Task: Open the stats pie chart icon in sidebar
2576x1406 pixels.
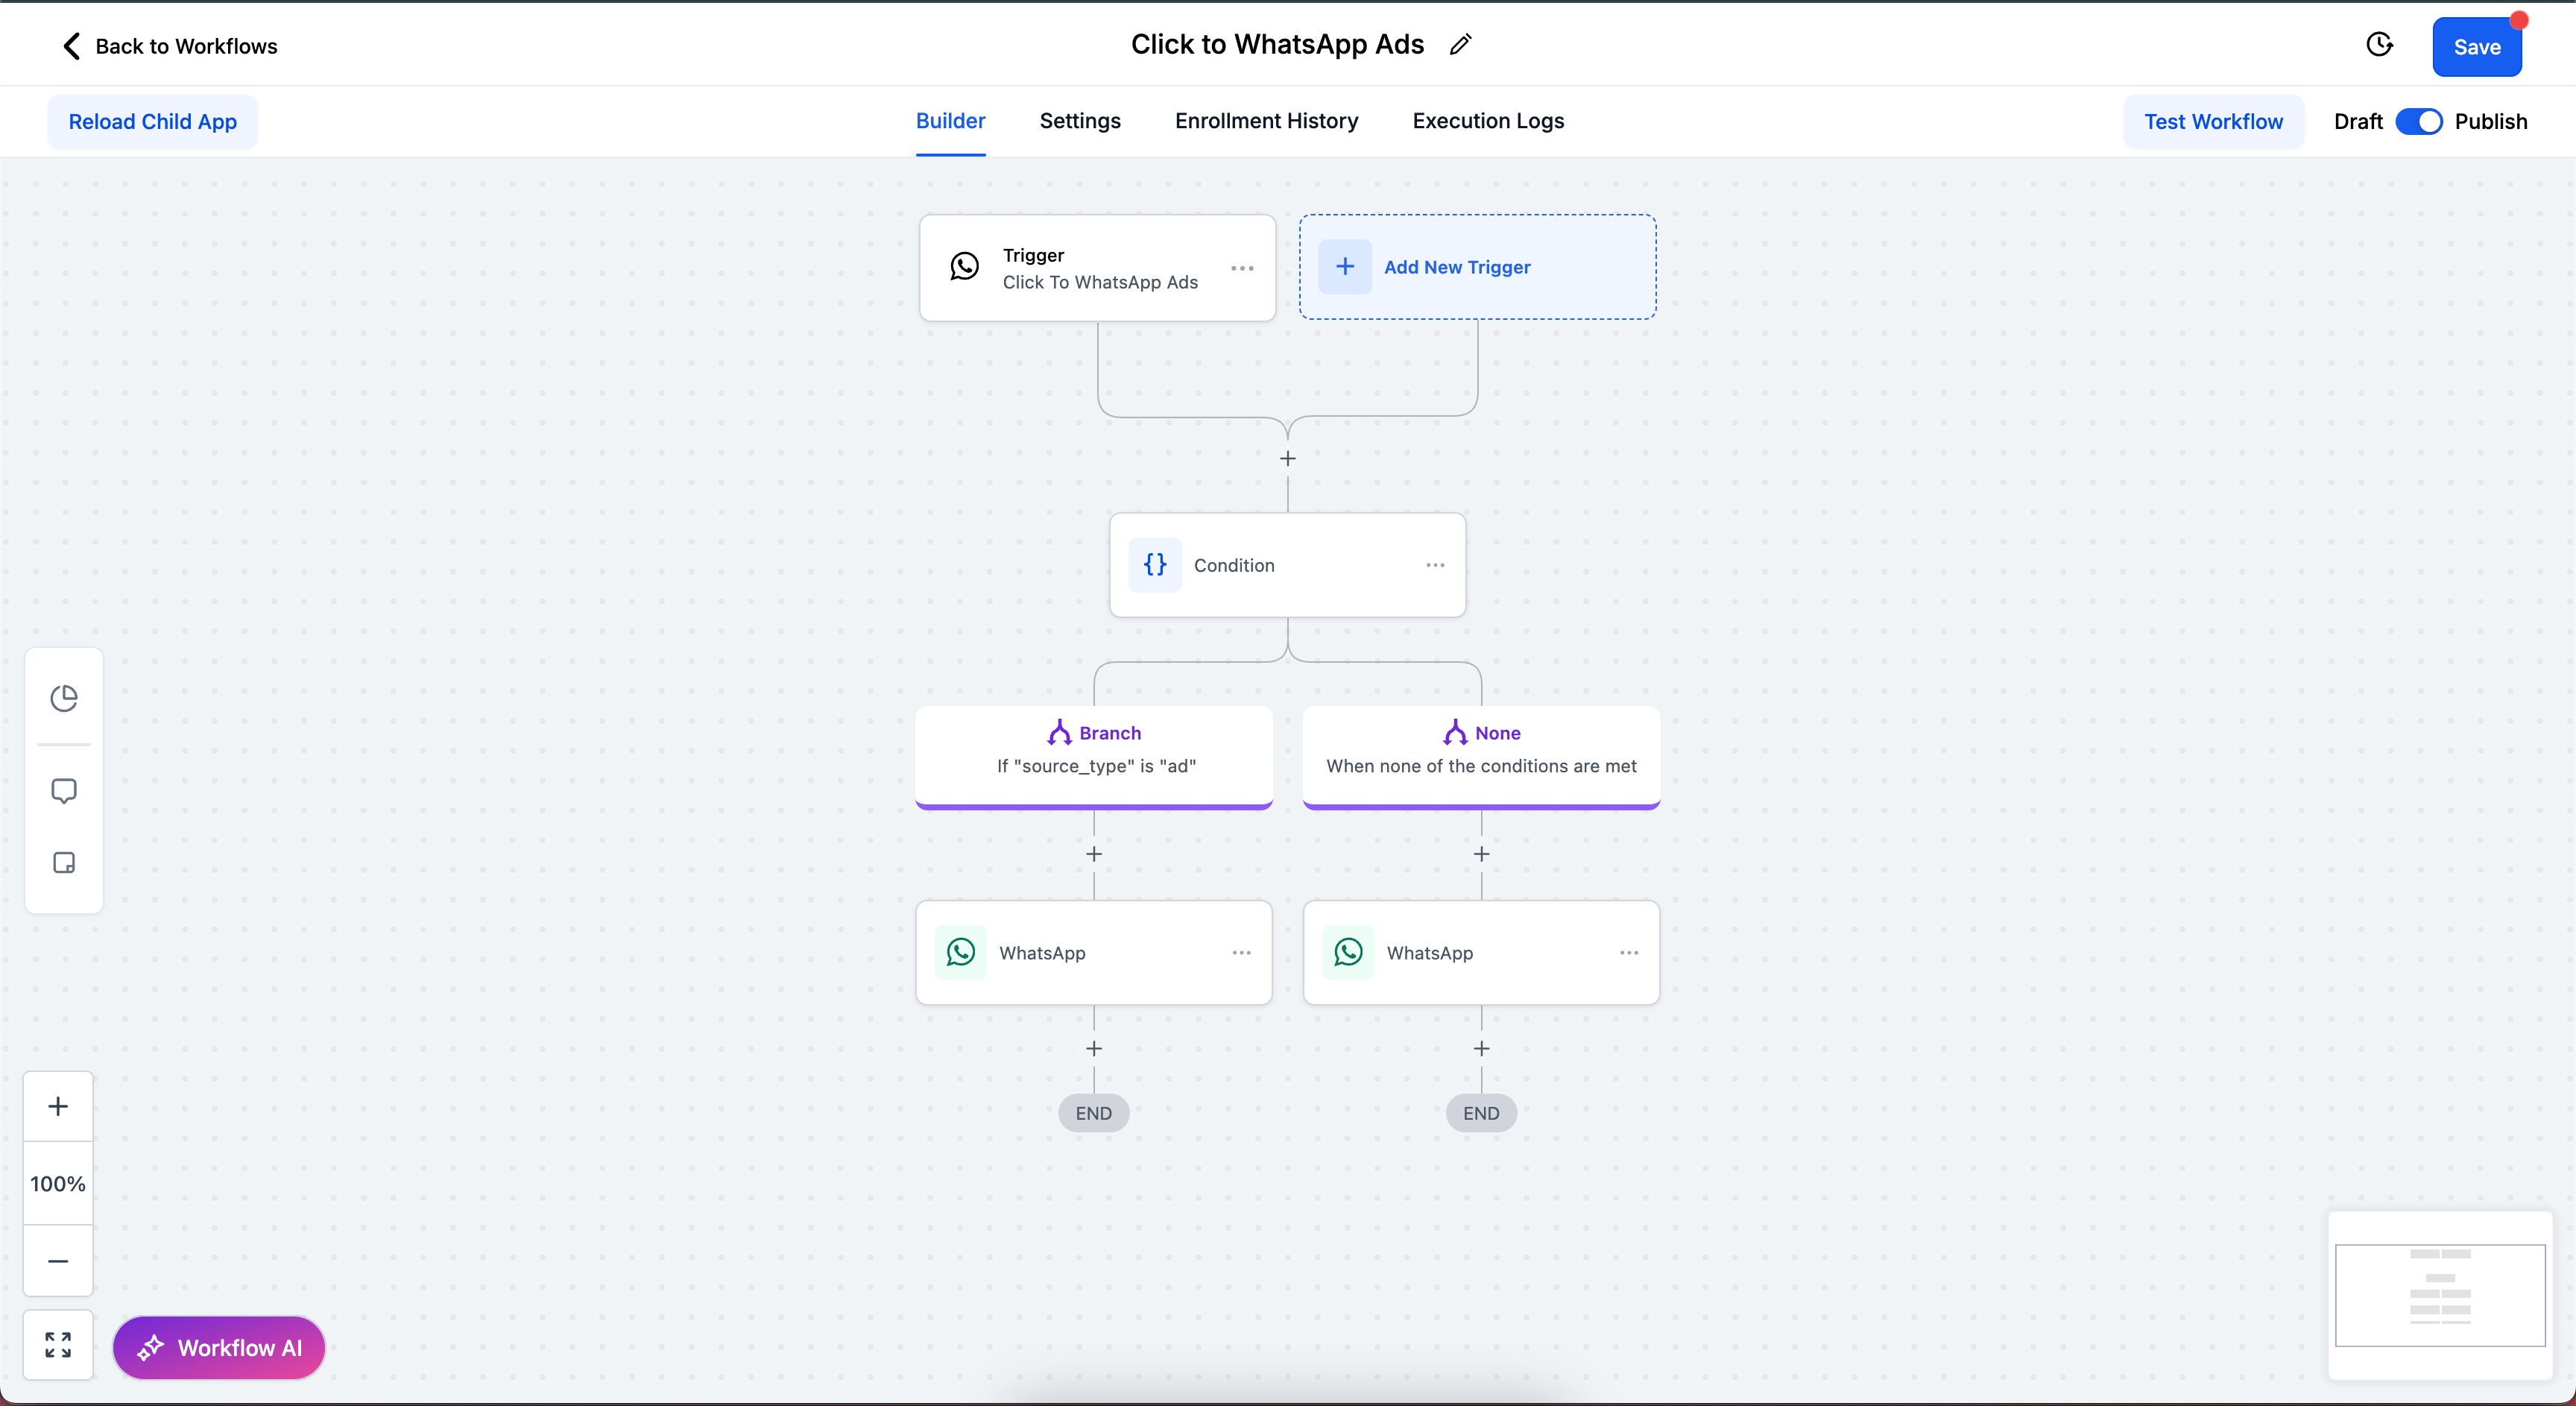Action: (64, 698)
